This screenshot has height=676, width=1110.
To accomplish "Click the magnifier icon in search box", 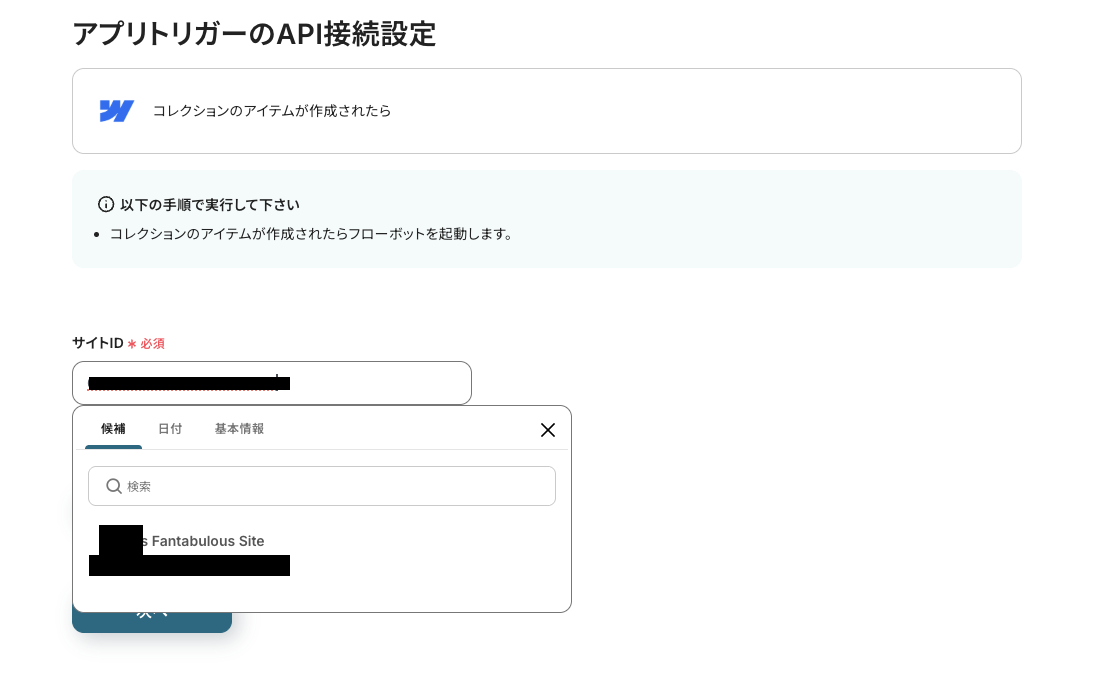I will [114, 486].
